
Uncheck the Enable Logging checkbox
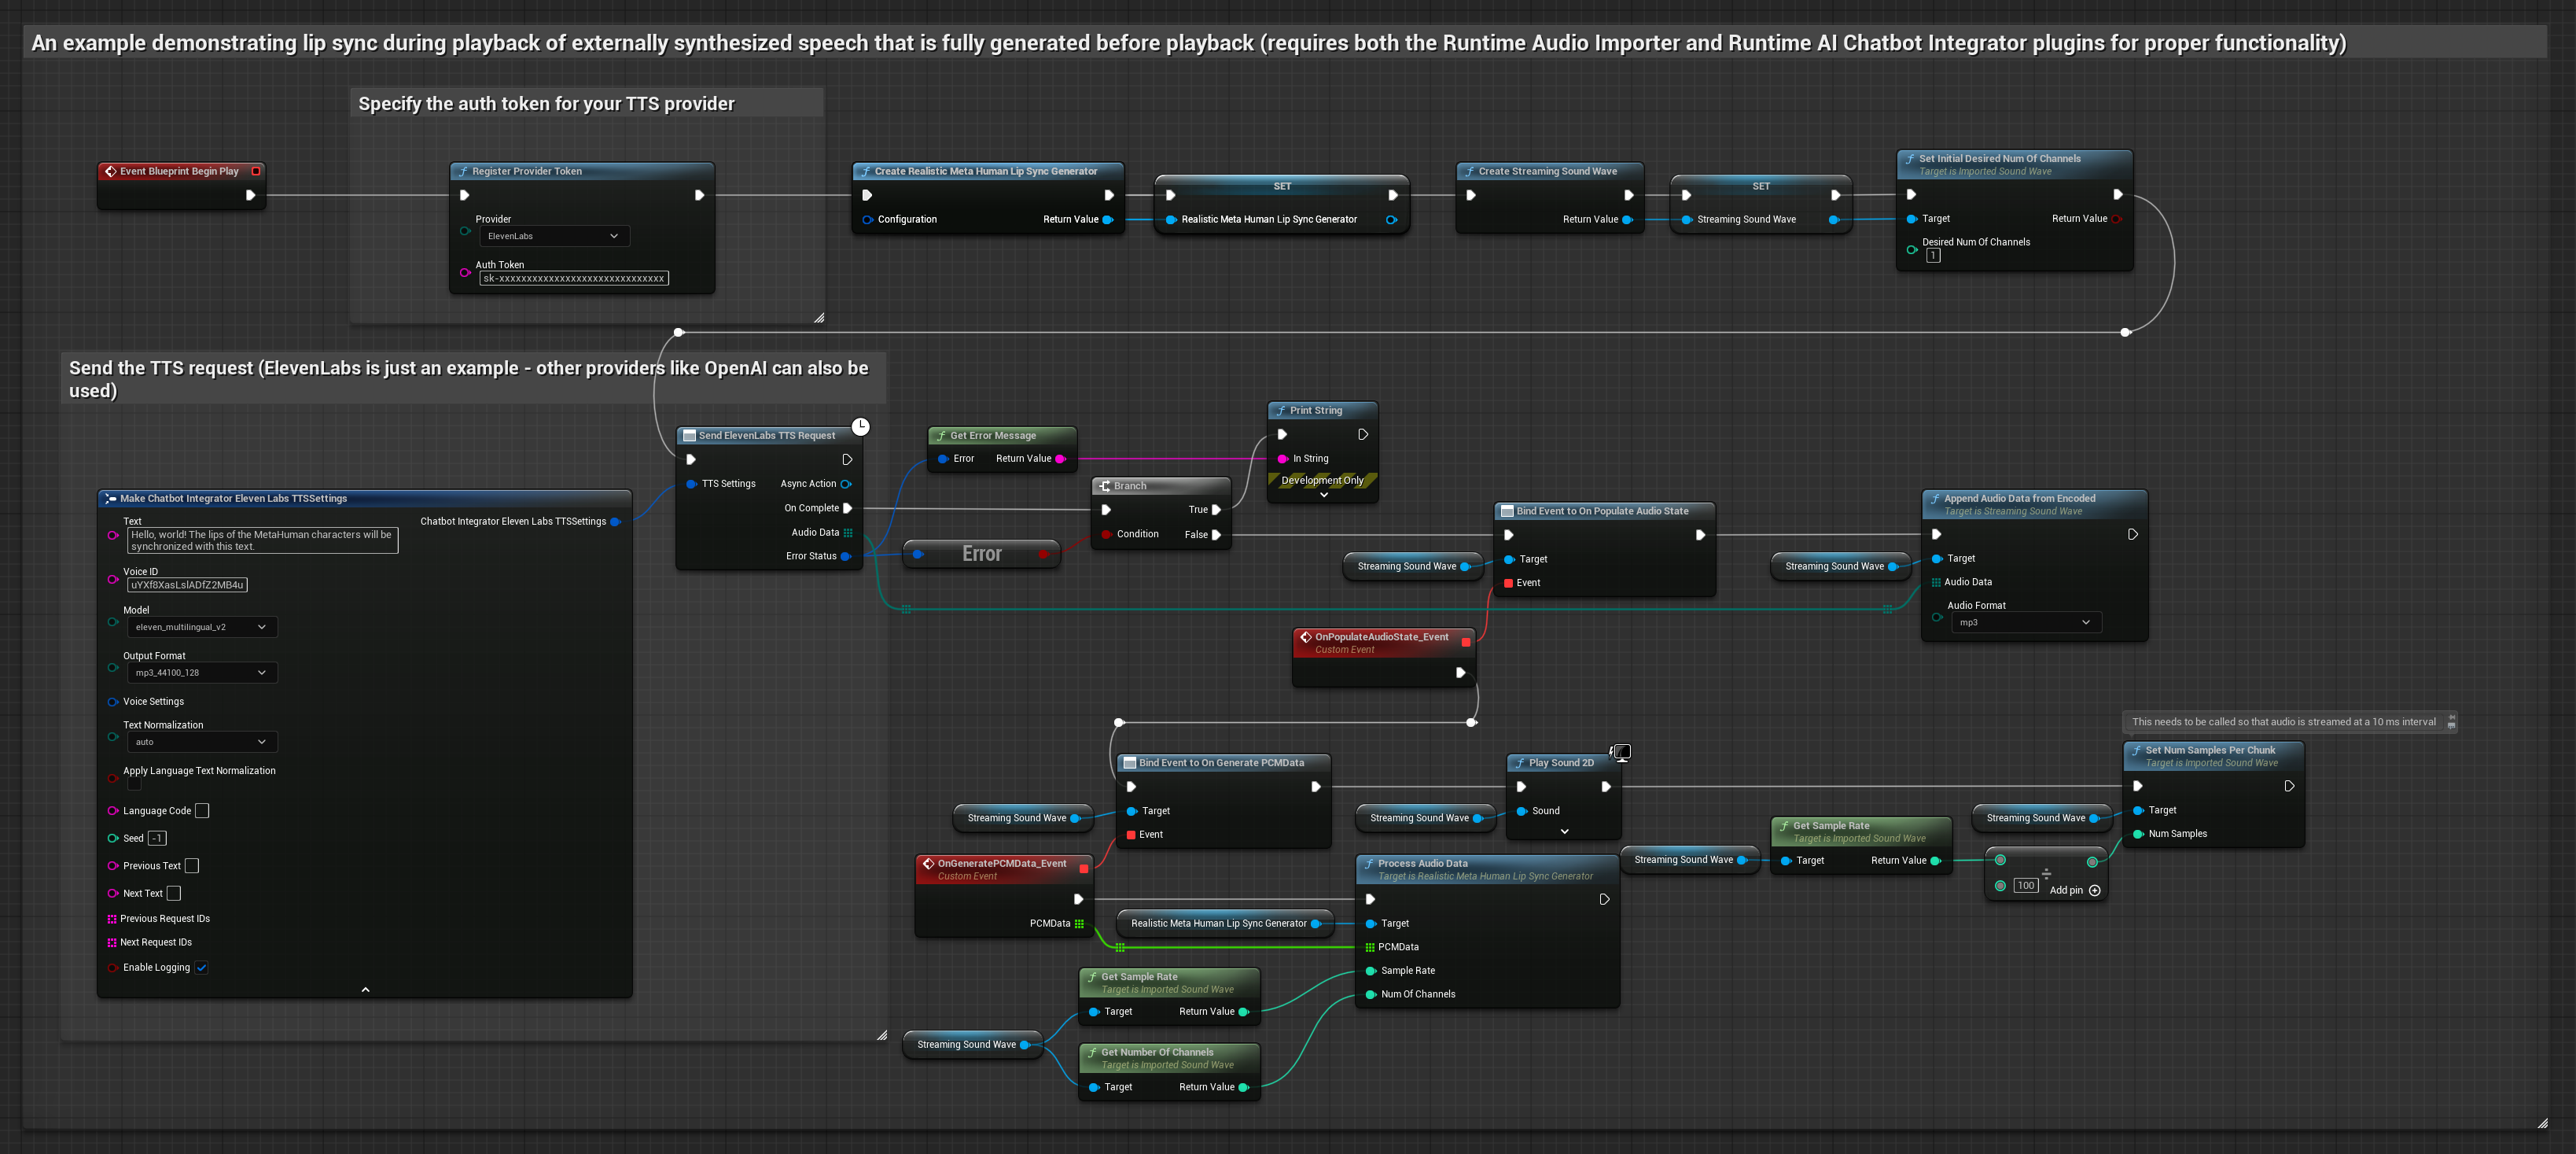coord(201,968)
